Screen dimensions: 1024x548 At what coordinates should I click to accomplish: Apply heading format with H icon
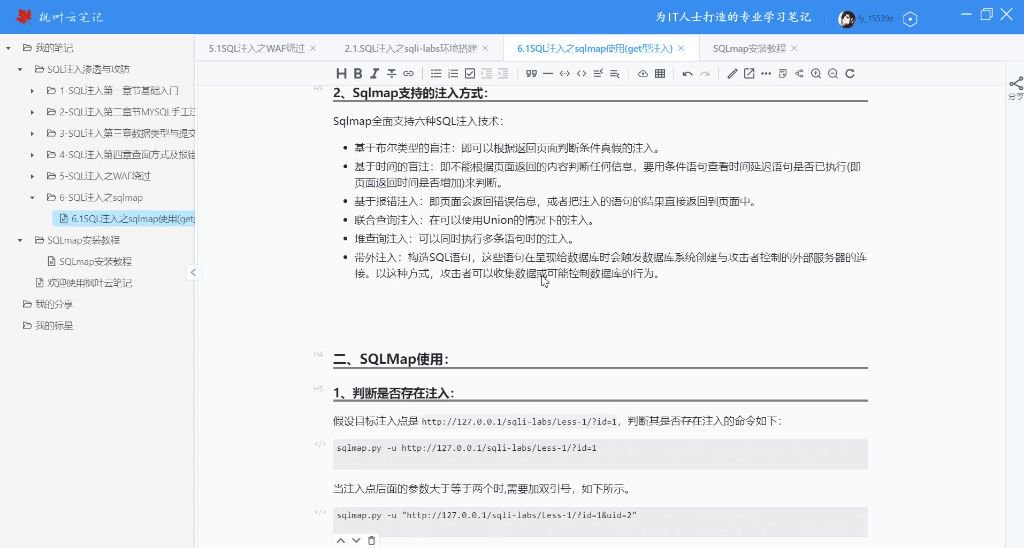341,73
